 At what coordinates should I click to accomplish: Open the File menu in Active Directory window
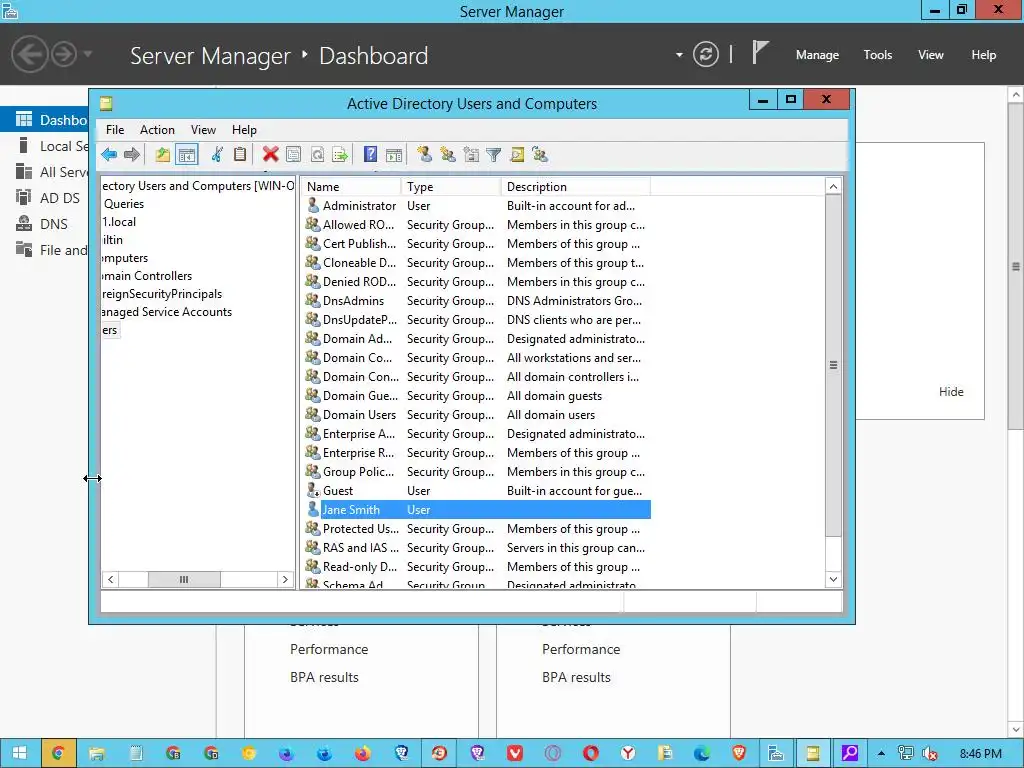pos(115,130)
